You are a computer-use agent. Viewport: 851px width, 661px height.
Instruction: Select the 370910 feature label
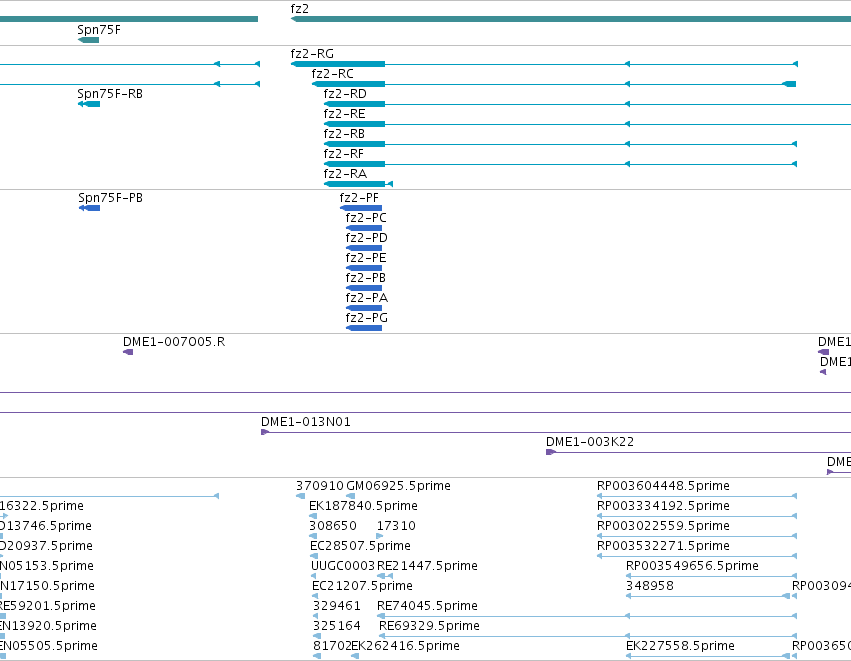click(320, 486)
